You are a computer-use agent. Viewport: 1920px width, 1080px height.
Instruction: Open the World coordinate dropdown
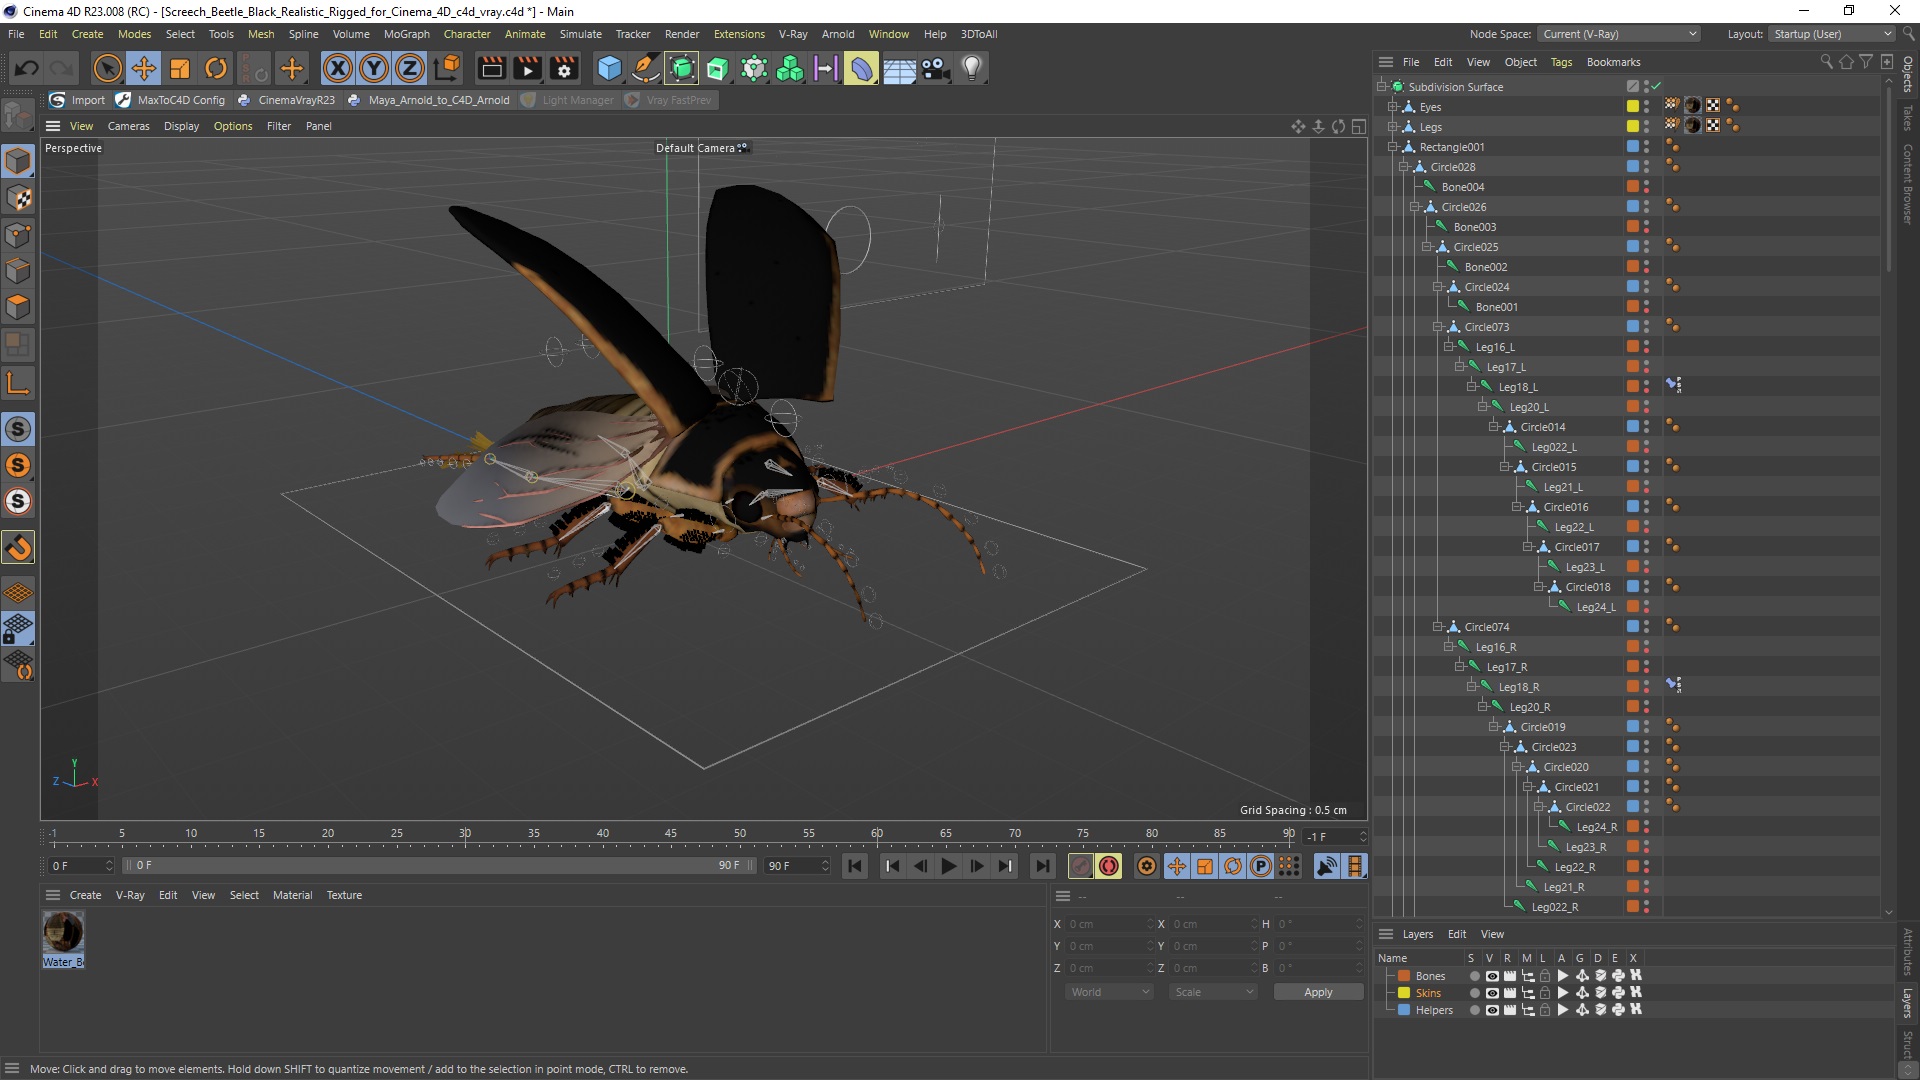coord(1109,992)
